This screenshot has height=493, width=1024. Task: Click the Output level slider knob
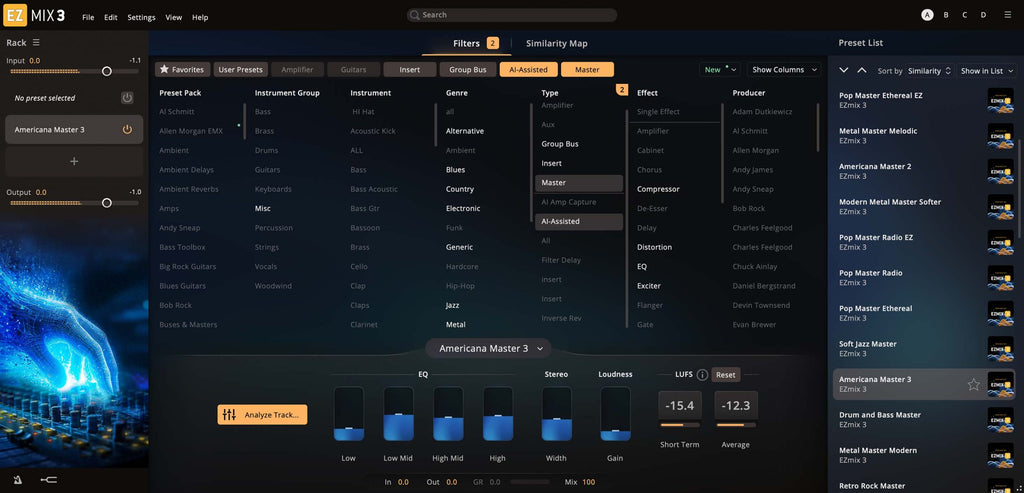[106, 203]
